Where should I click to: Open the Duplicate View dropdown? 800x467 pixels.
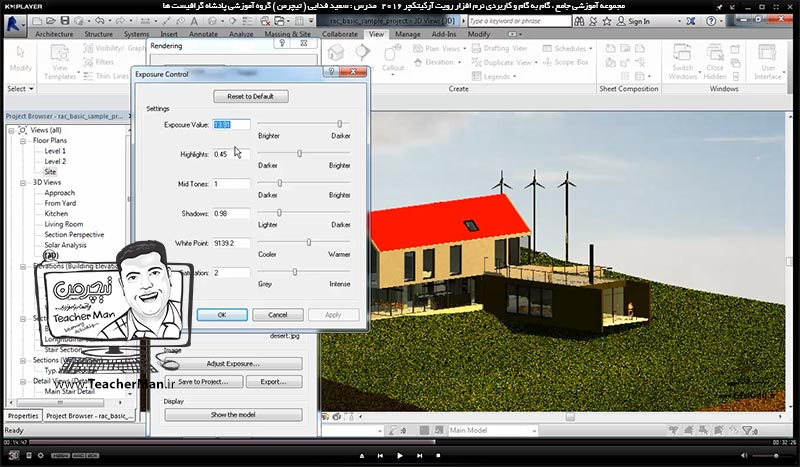pos(536,62)
